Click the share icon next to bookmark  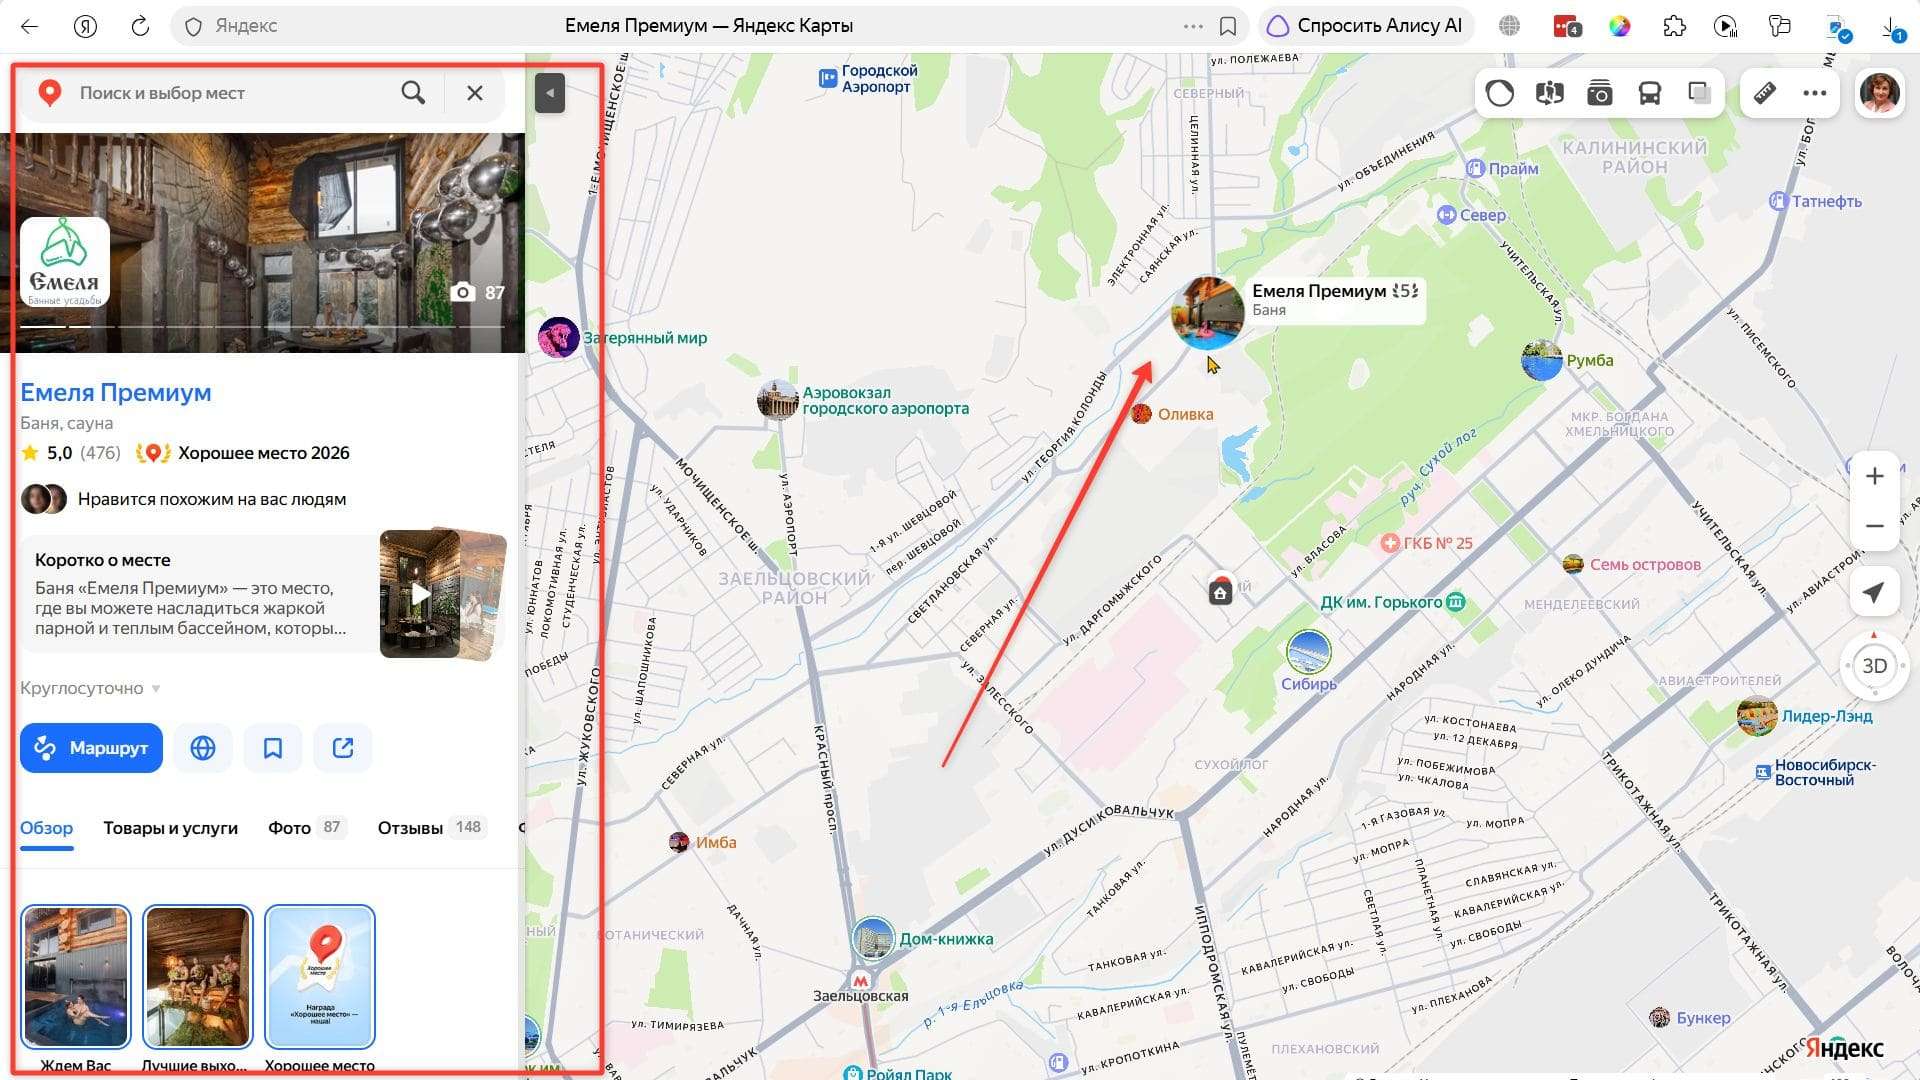coord(343,748)
